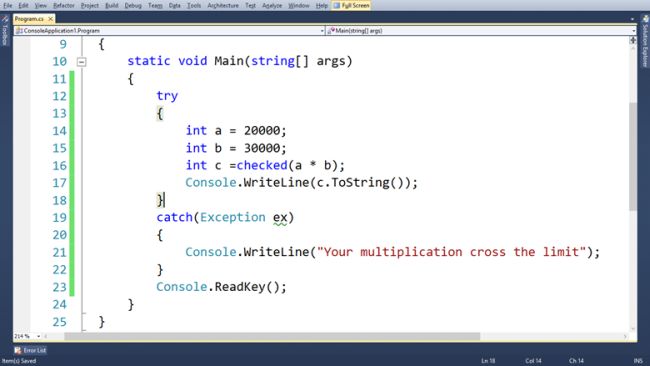Open the View menu
650x366 pixels.
(40, 5)
